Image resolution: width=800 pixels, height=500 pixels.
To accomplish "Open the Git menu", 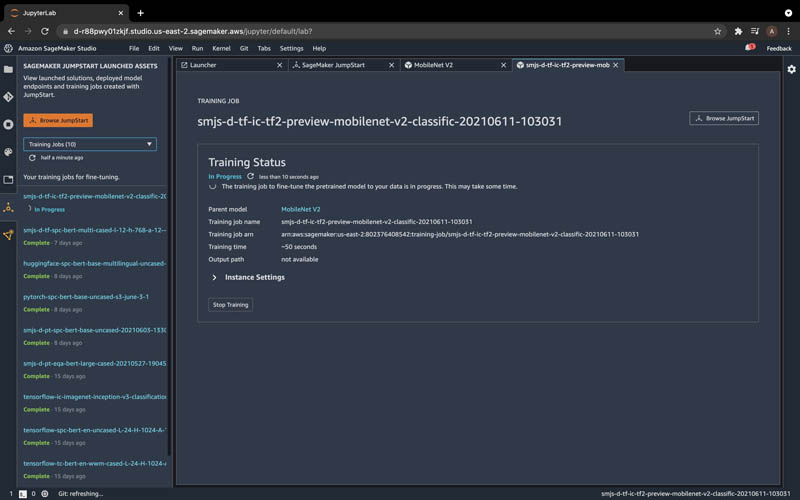I will [x=244, y=48].
